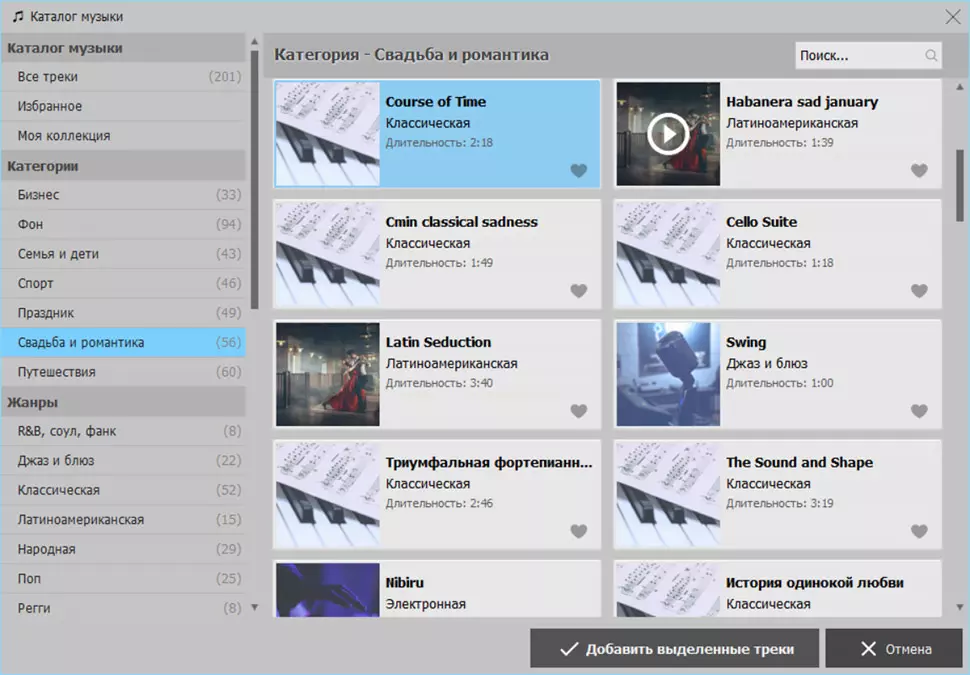970x675 pixels.
Task: Choose Классическая genre in sidebar
Action: click(123, 490)
